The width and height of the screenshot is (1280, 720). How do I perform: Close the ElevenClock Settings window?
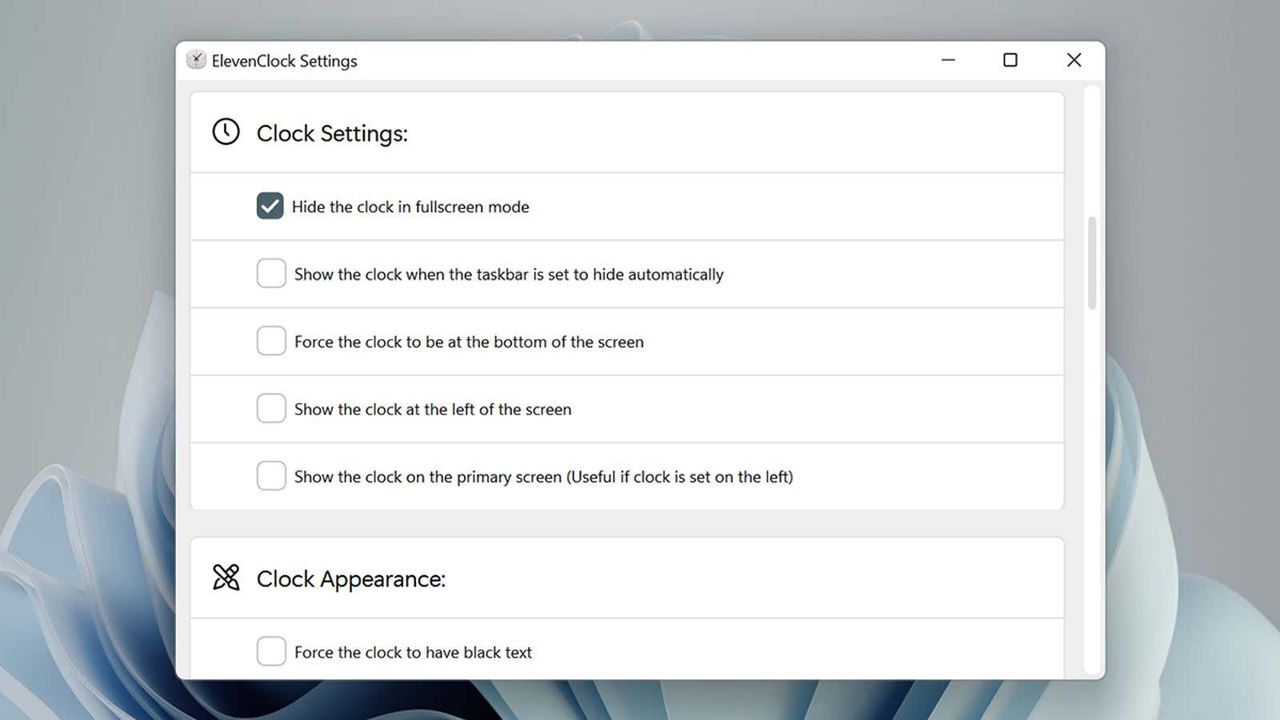(1074, 60)
